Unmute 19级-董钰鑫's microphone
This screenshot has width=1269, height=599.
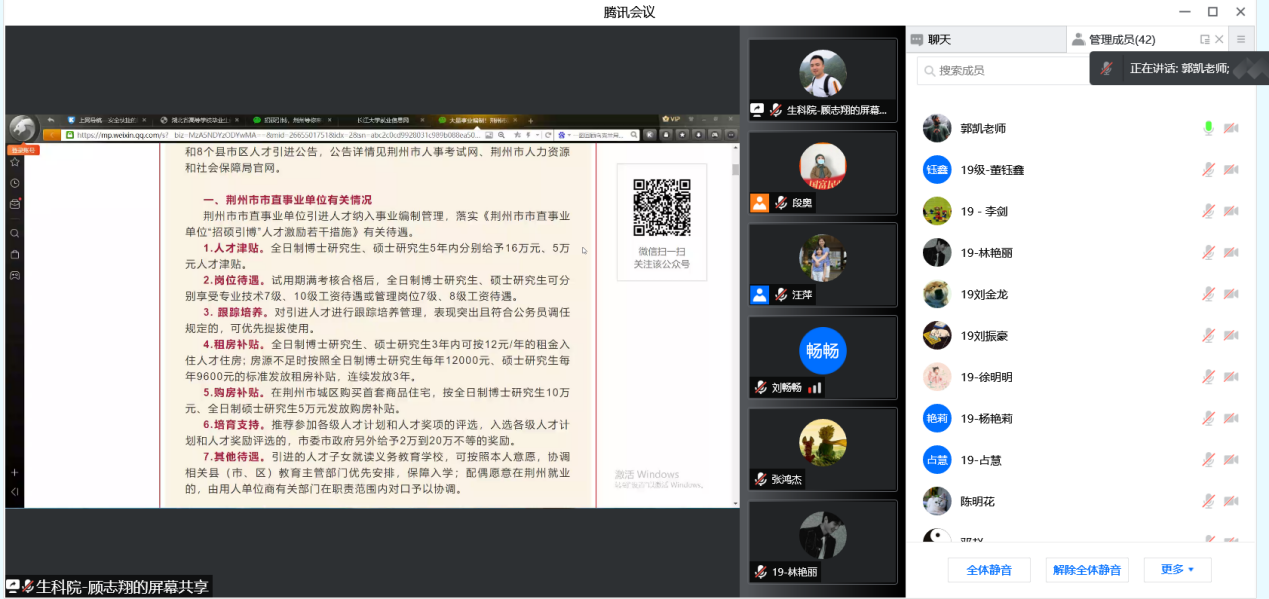coord(1208,170)
